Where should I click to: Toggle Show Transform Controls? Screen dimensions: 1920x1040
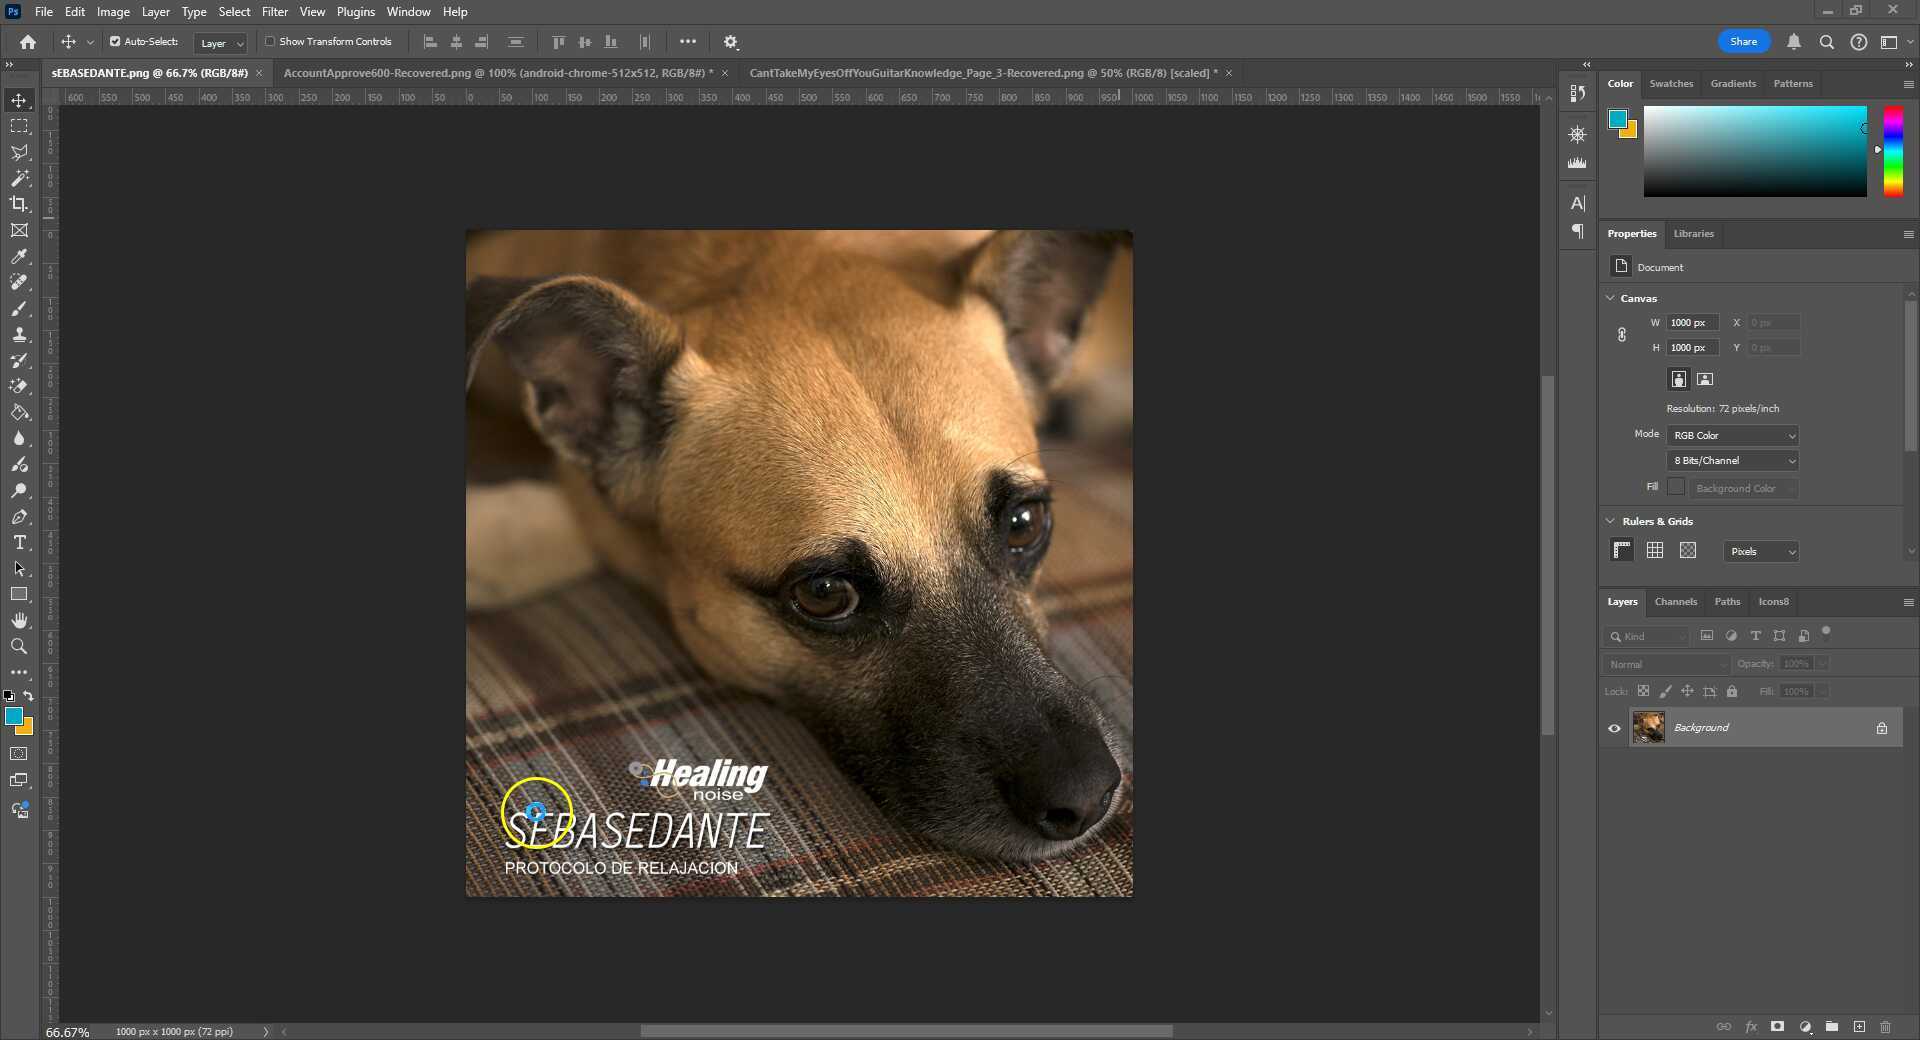[271, 41]
